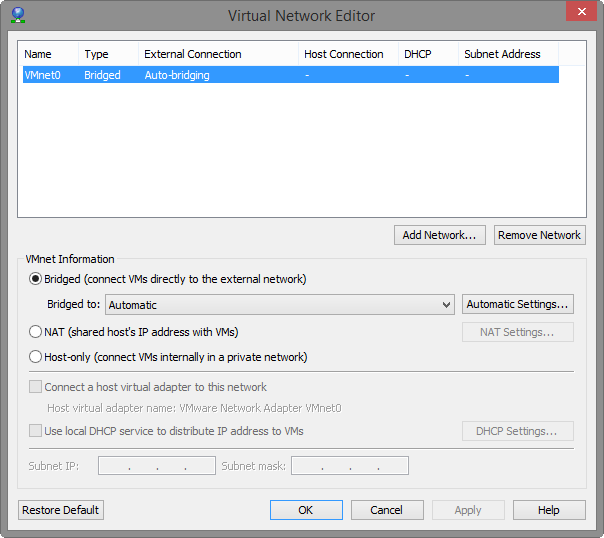
Task: Sort by the Name column header
Action: 49,54
